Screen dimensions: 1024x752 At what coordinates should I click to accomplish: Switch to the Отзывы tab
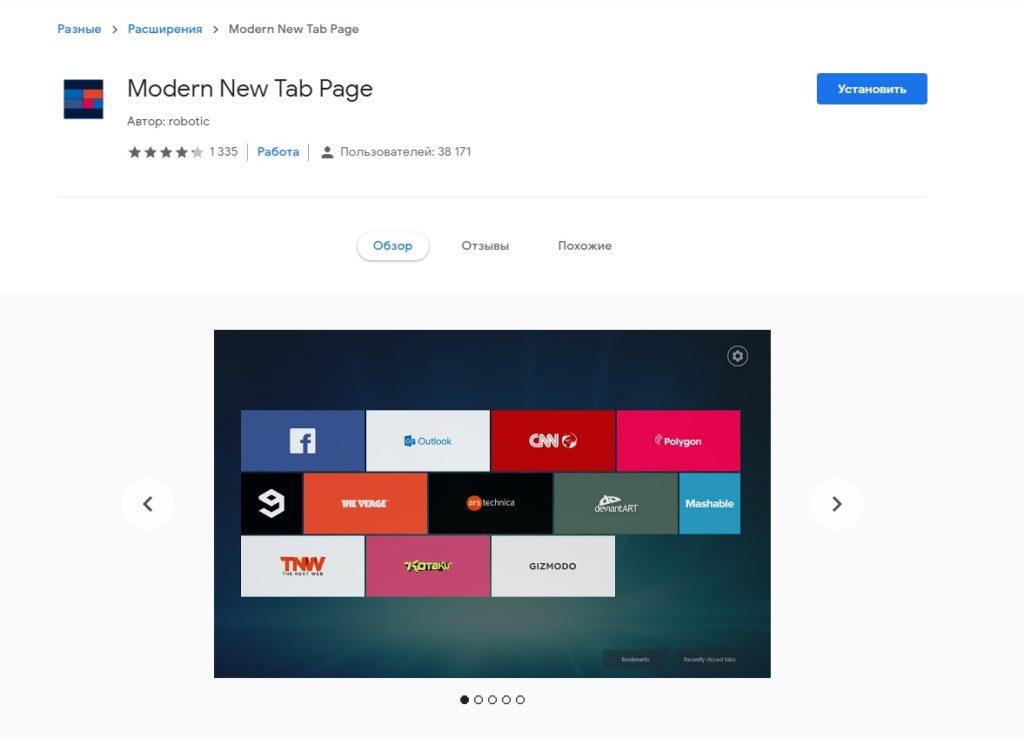pyautogui.click(x=485, y=246)
